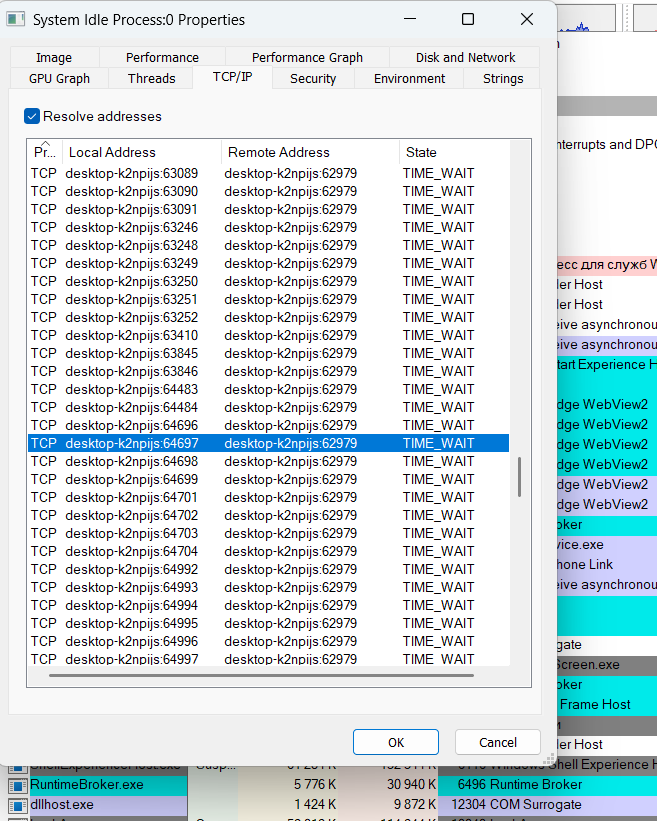657x821 pixels.
Task: Select connection row with local port 64701
Action: tap(269, 497)
